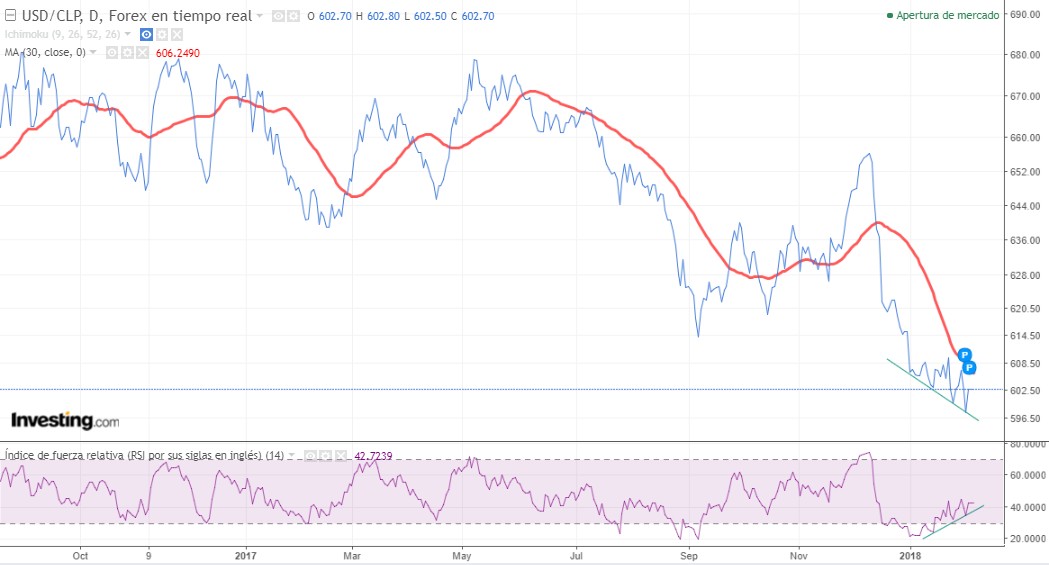Remove the RSI indicator with its X icon
The height and width of the screenshot is (565, 1049).
tap(341, 455)
